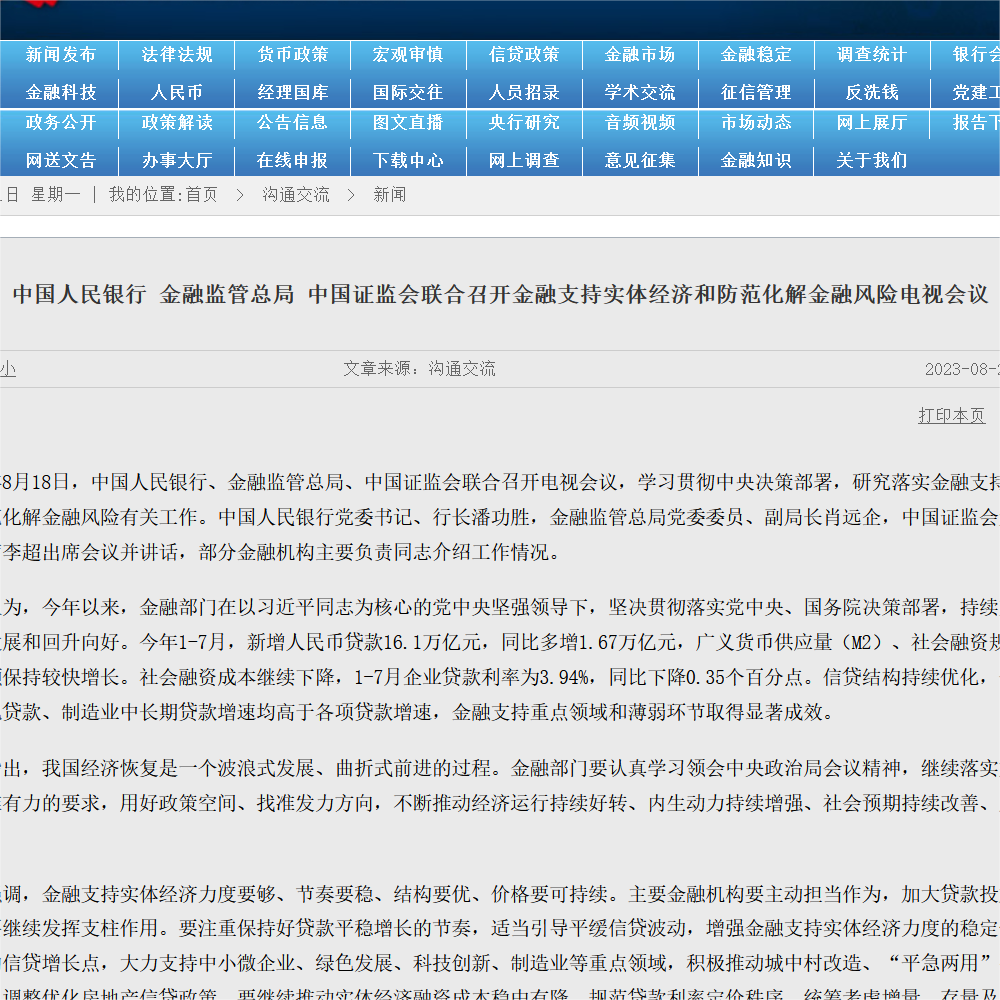Go to 征信管理 section
The height and width of the screenshot is (1000, 1000).
click(756, 92)
